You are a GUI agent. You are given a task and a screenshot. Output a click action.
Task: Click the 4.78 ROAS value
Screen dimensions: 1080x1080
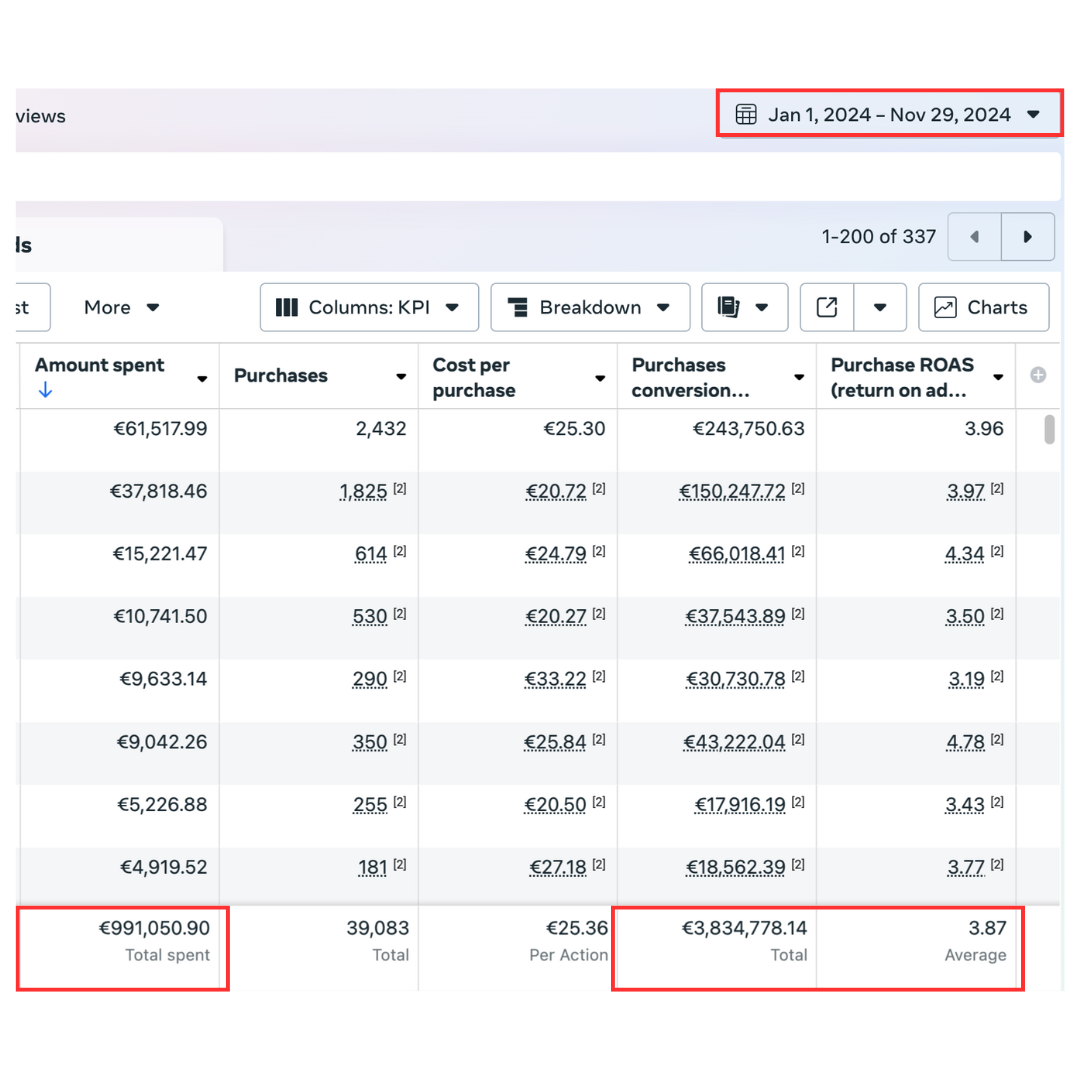pos(965,743)
